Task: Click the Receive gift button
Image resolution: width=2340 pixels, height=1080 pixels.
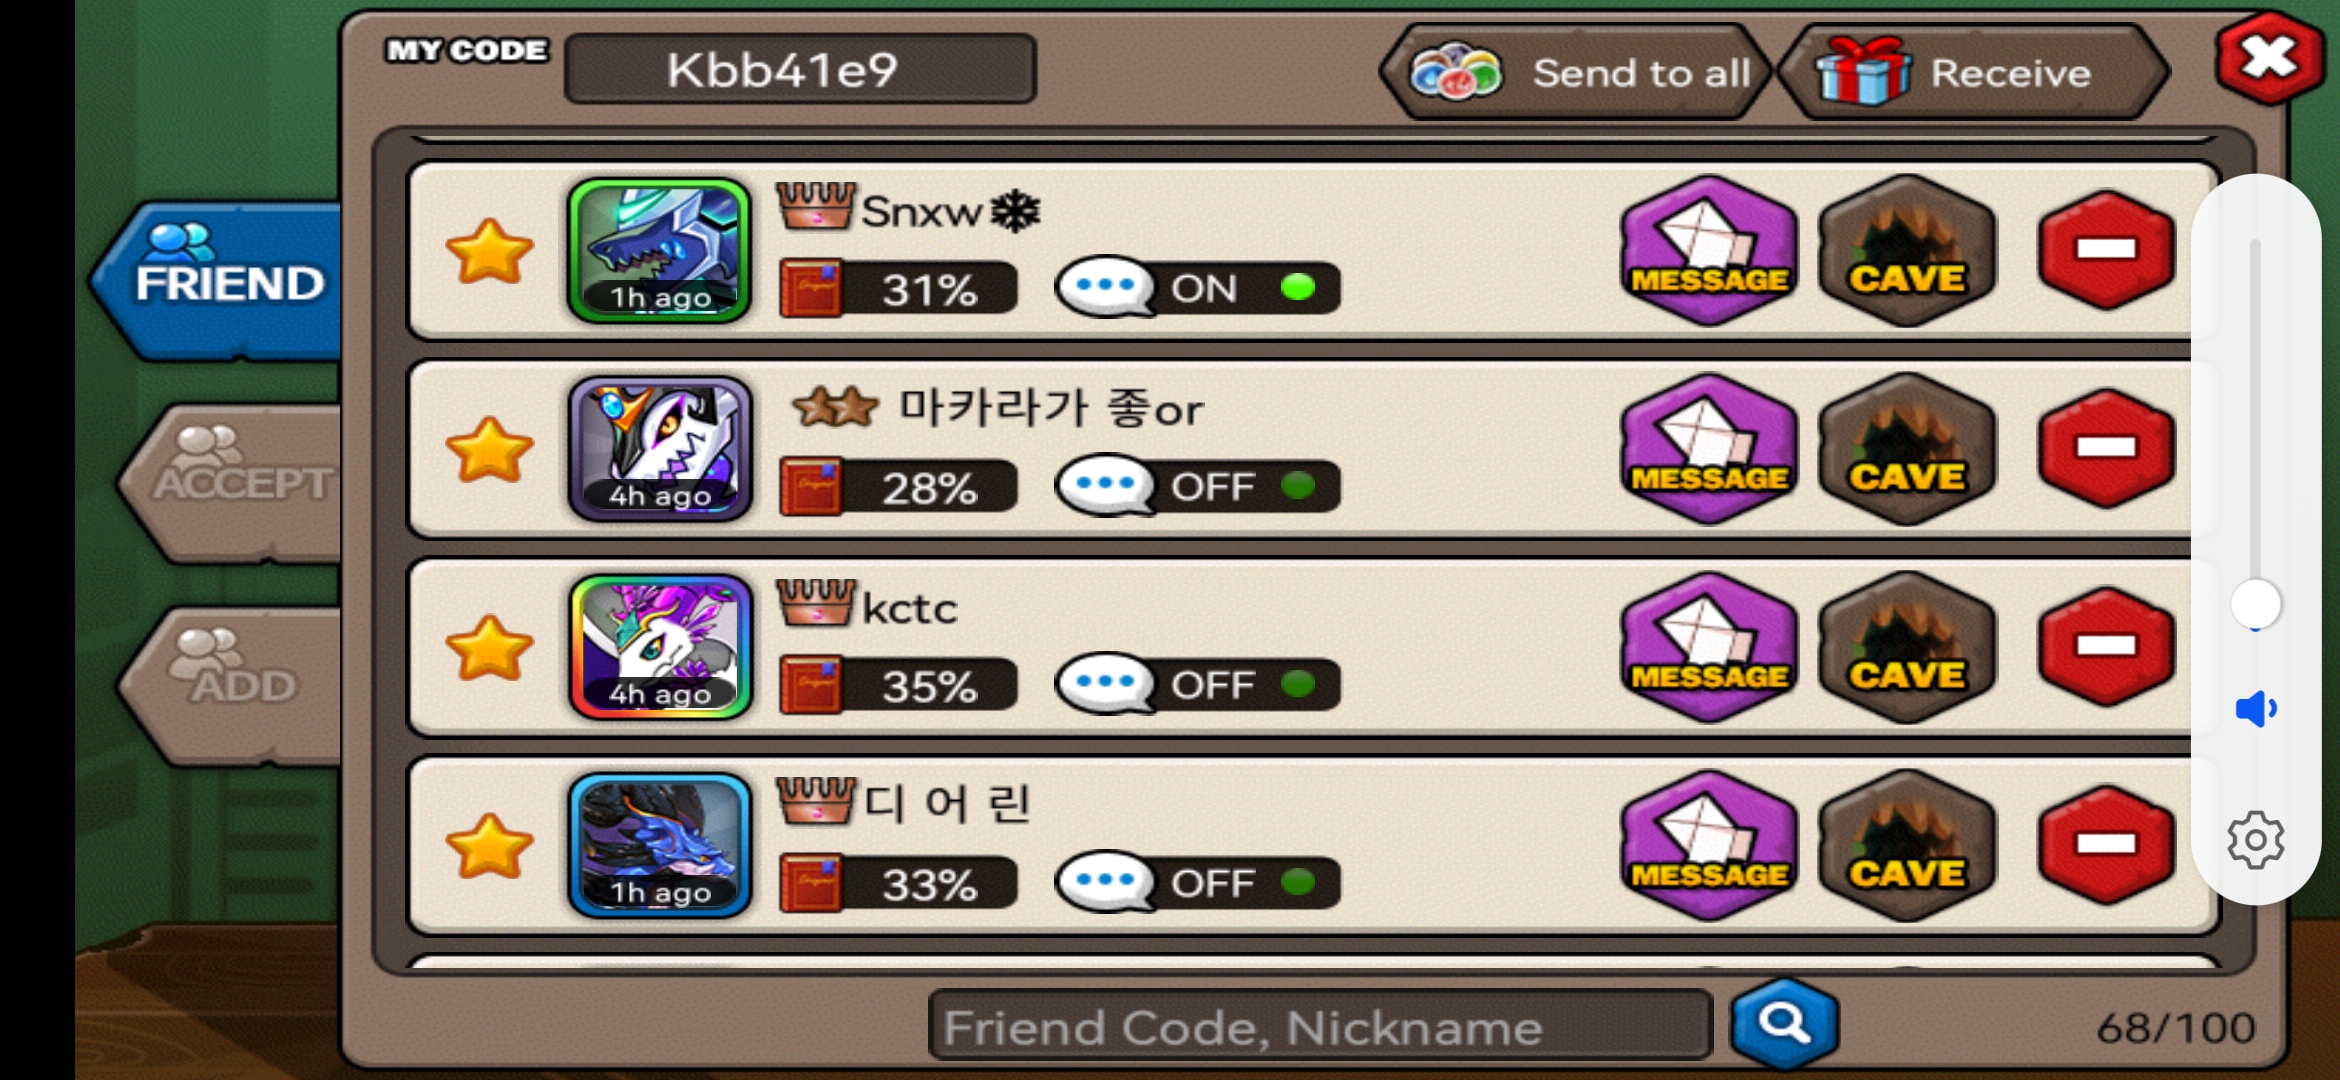Action: point(1973,73)
